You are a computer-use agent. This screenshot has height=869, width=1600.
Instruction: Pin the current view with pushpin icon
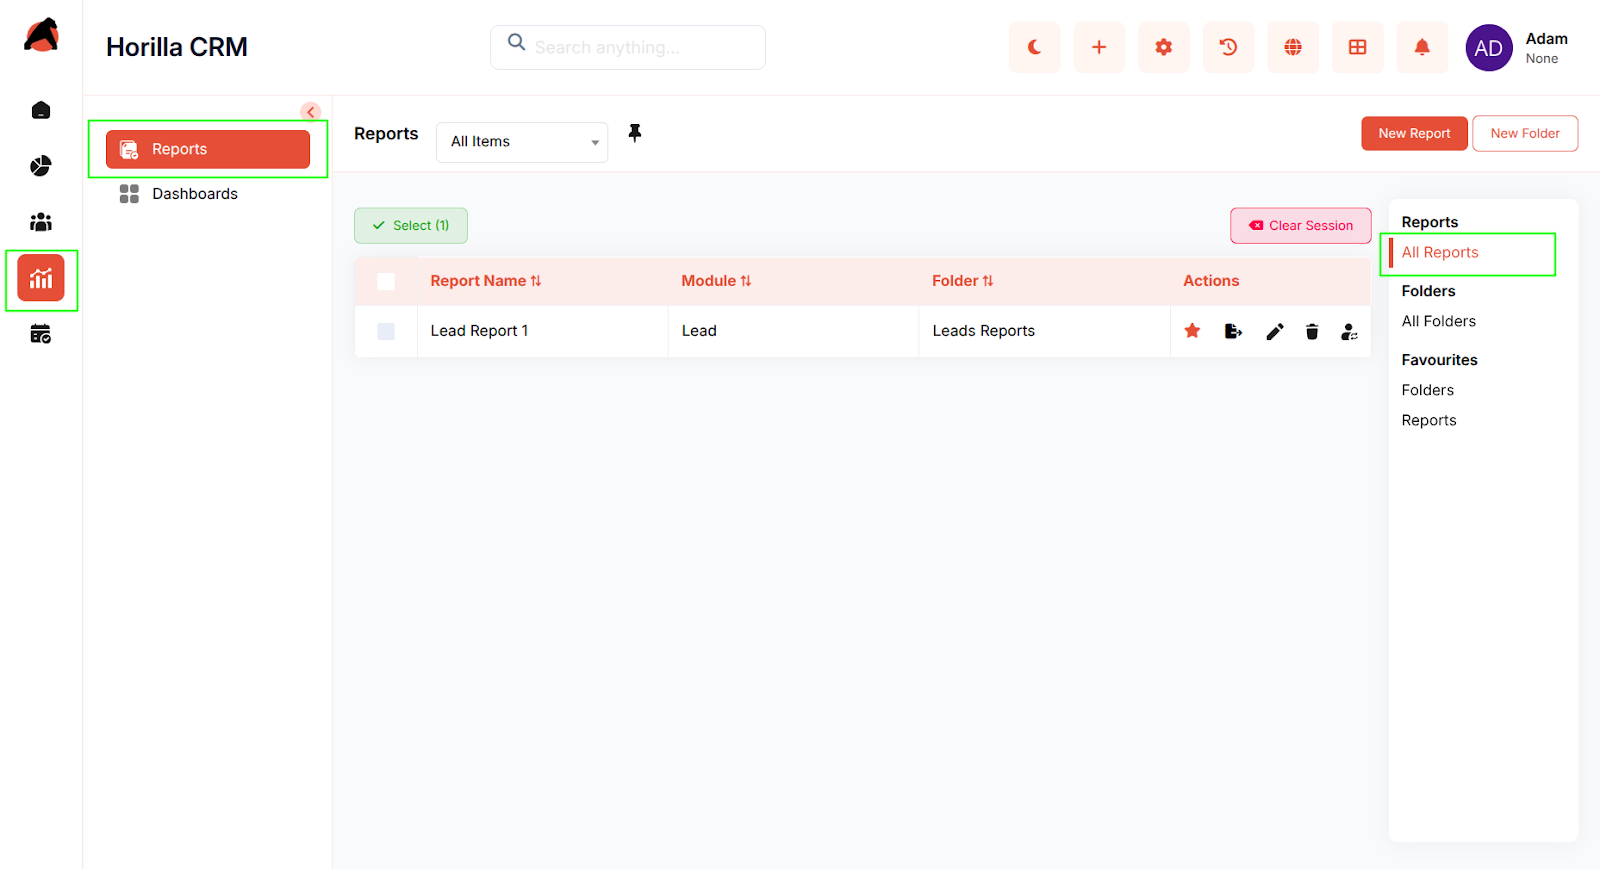click(634, 133)
